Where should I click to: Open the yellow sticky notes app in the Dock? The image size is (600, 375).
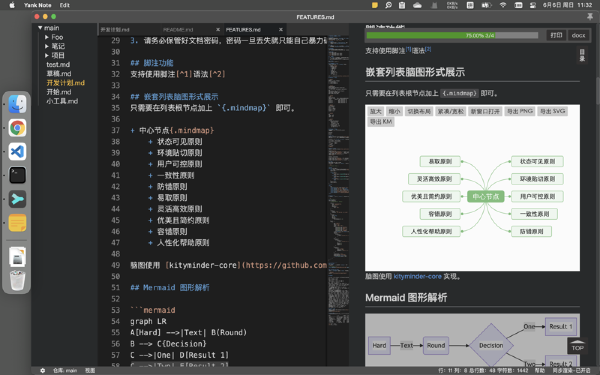click(17, 223)
